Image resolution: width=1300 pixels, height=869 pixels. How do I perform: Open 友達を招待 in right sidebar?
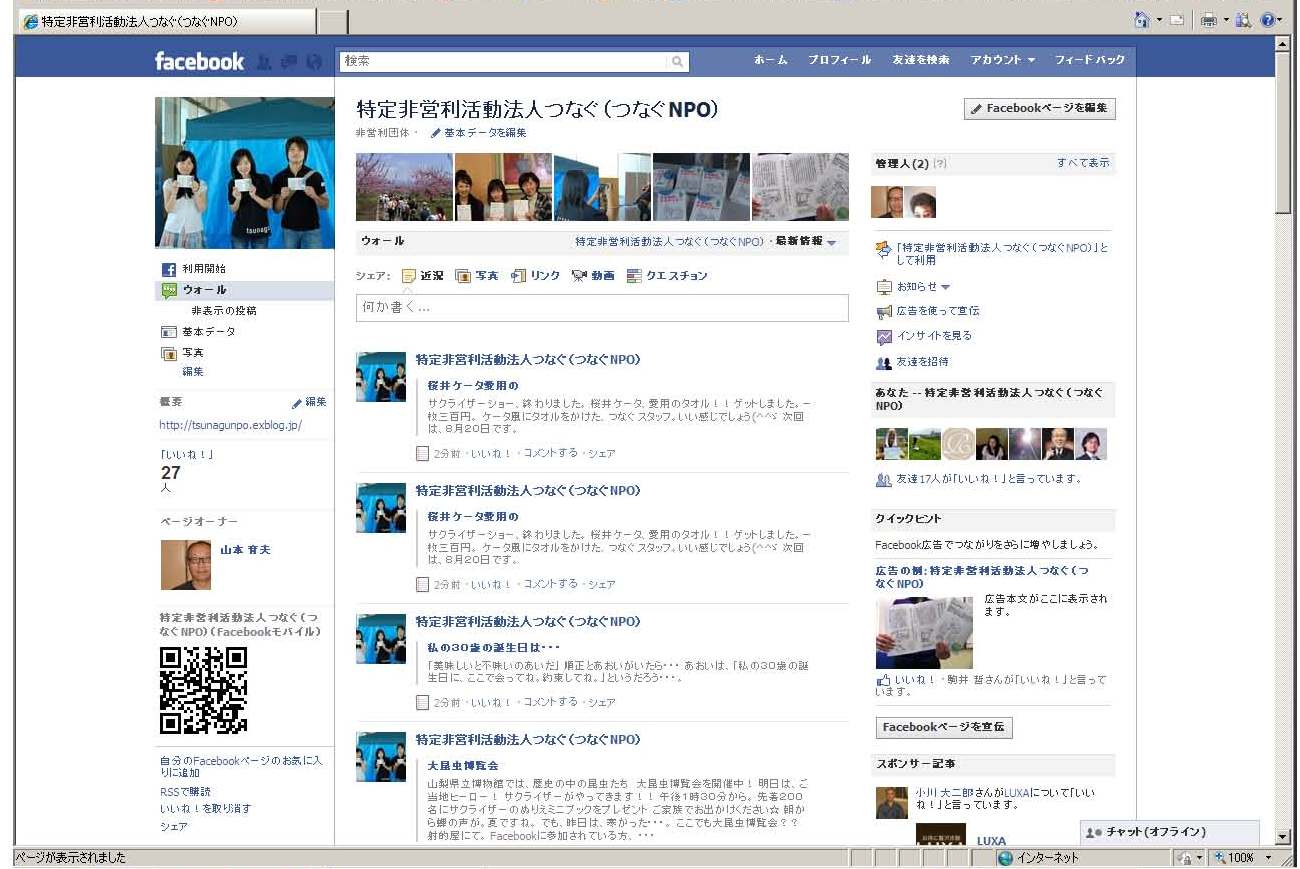[923, 362]
